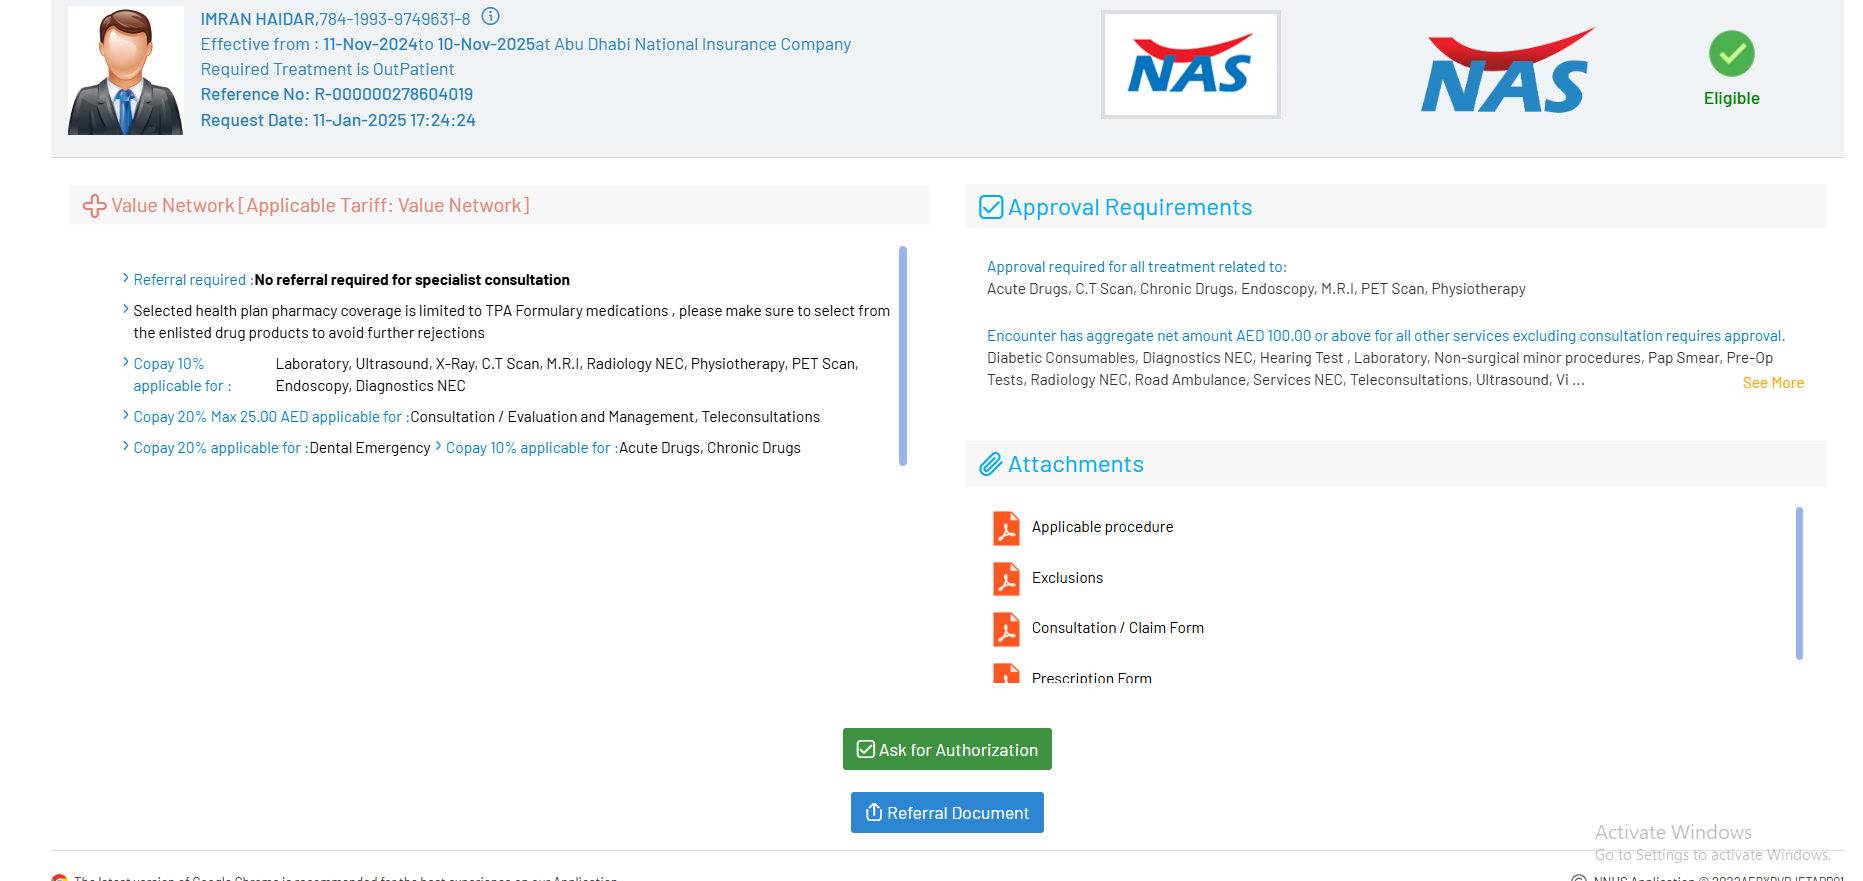Click "Reference No: R-000000278604019"

(337, 94)
